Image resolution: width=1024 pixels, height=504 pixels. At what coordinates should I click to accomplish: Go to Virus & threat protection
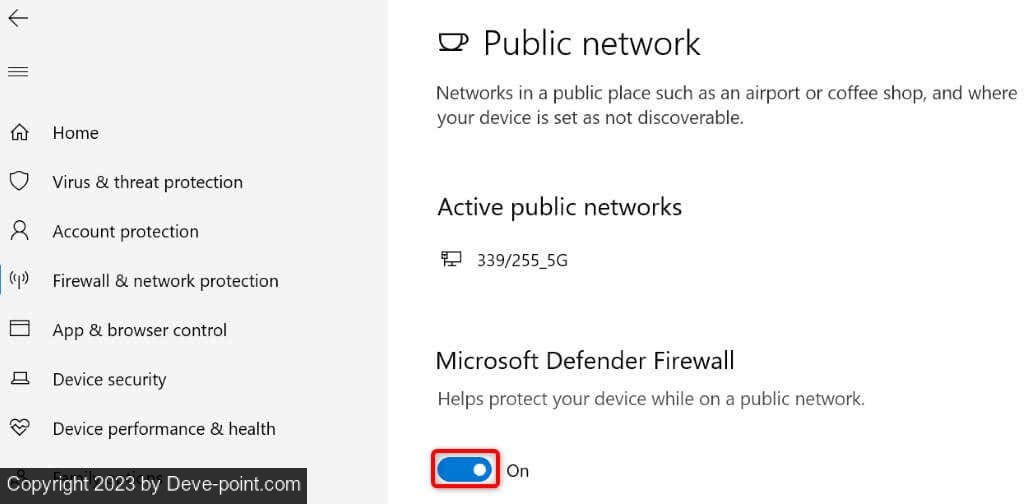click(x=147, y=182)
